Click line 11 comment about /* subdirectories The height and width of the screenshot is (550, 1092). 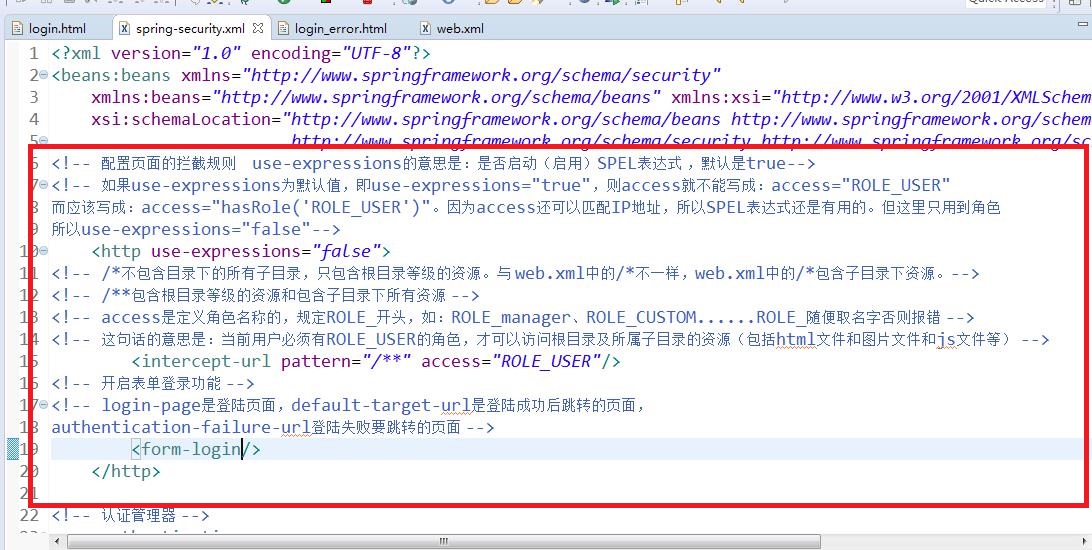515,273
